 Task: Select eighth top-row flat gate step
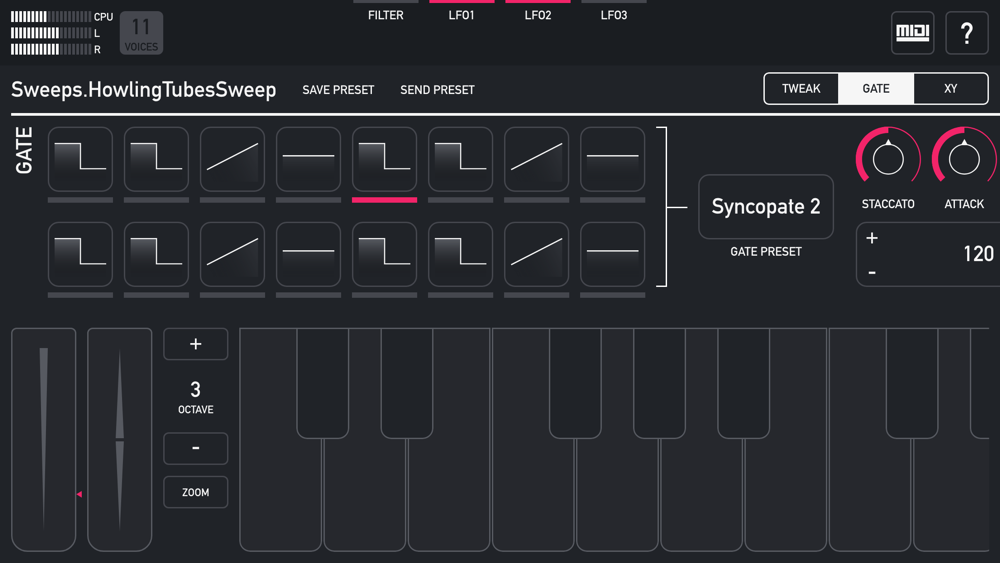[x=612, y=159]
